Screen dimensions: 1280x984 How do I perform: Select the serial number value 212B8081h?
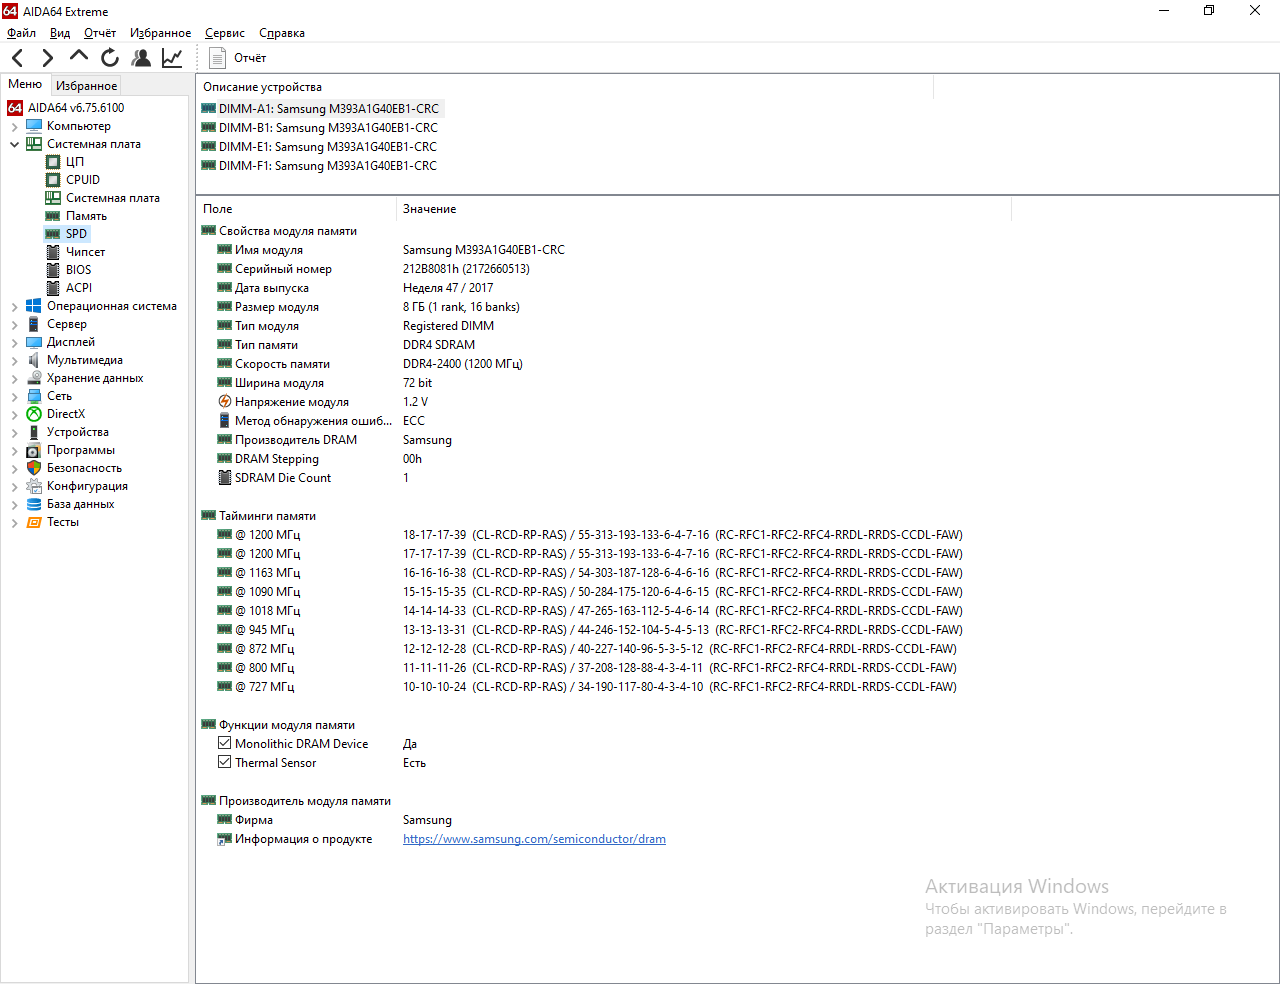click(466, 269)
